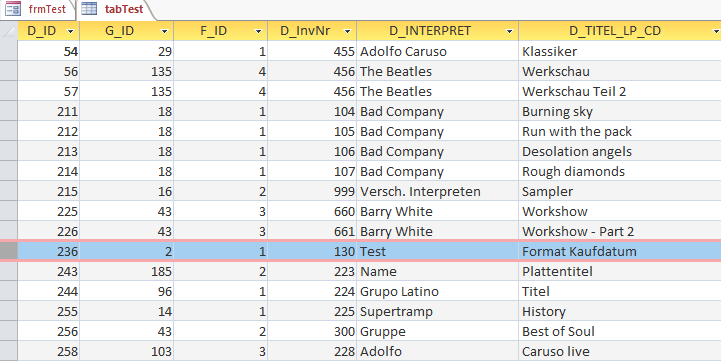Viewport: 721px width, 361px height.
Task: Click G_ID cell with value 185
Action: [x=126, y=271]
